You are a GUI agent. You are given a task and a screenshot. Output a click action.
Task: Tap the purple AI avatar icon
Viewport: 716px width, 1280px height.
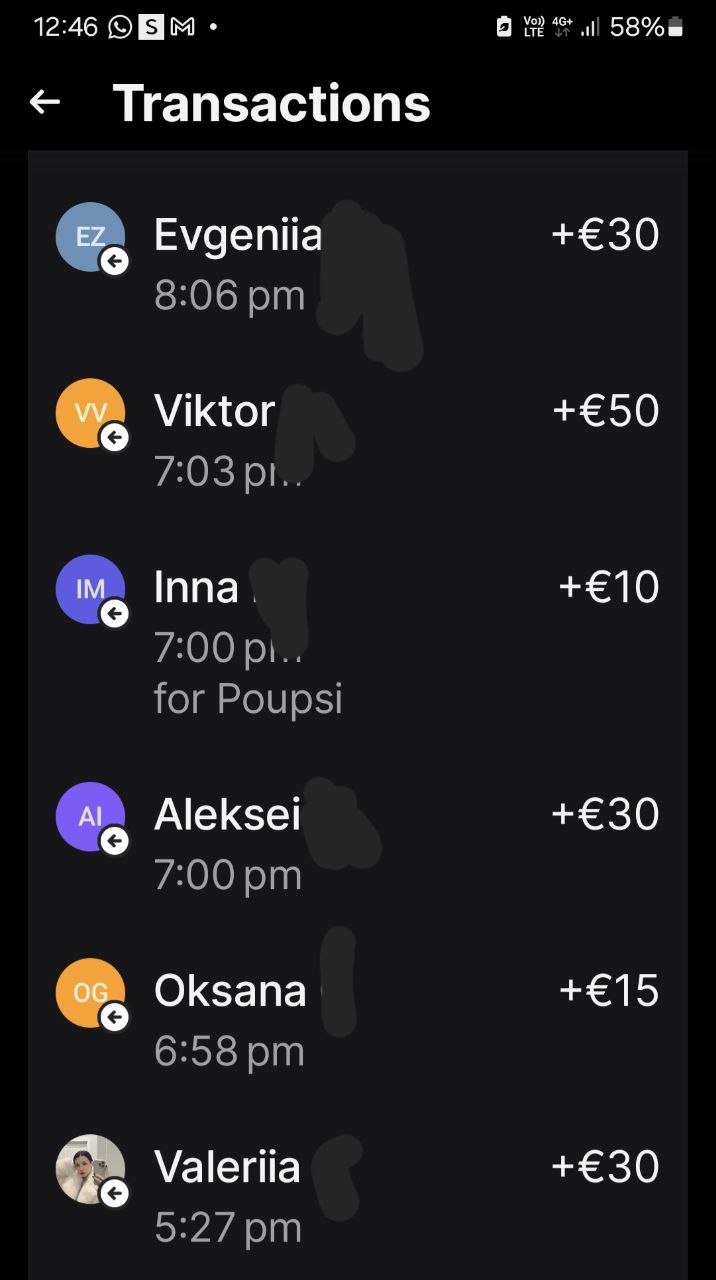(90, 816)
